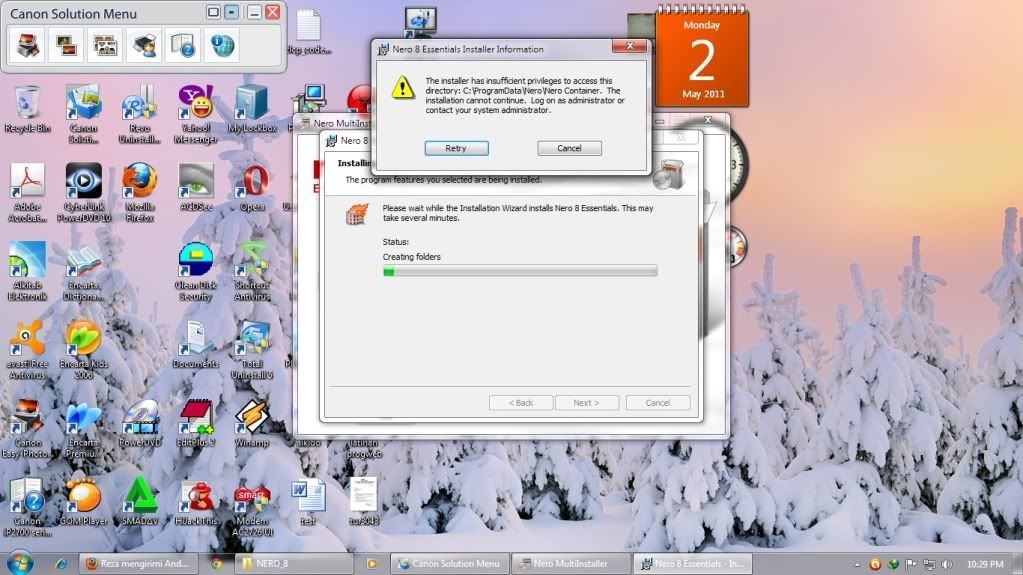The width and height of the screenshot is (1023, 575).
Task: Select HijackThis desktop icon
Action: point(196,502)
